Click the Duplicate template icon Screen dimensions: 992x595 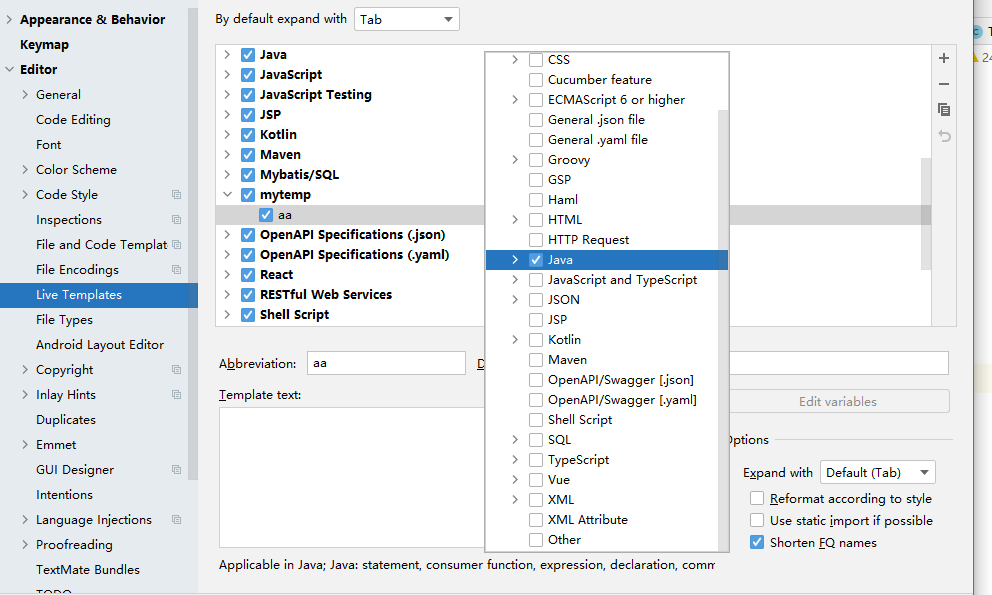(x=944, y=110)
